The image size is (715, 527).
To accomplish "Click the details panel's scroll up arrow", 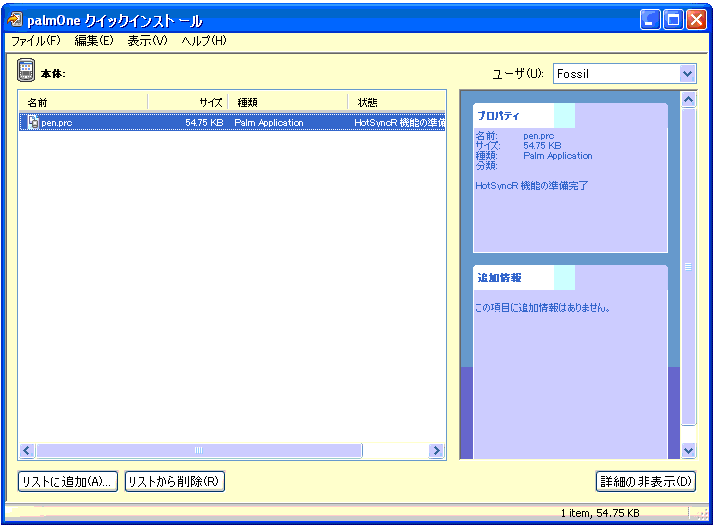I will [x=688, y=99].
